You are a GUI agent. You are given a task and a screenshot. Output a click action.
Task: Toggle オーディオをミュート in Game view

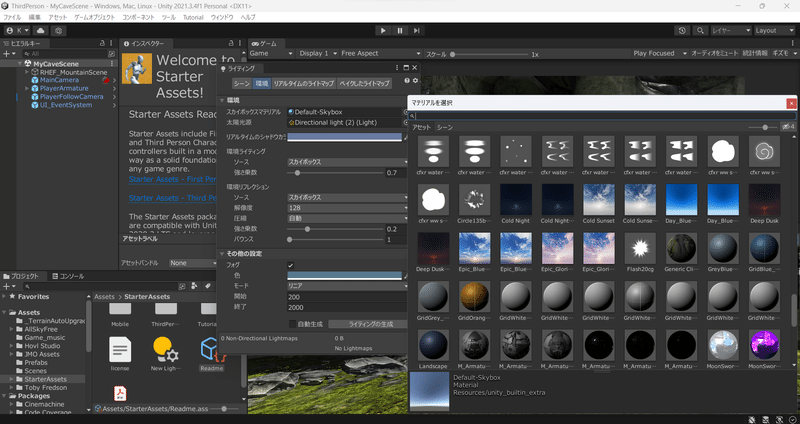pos(714,52)
